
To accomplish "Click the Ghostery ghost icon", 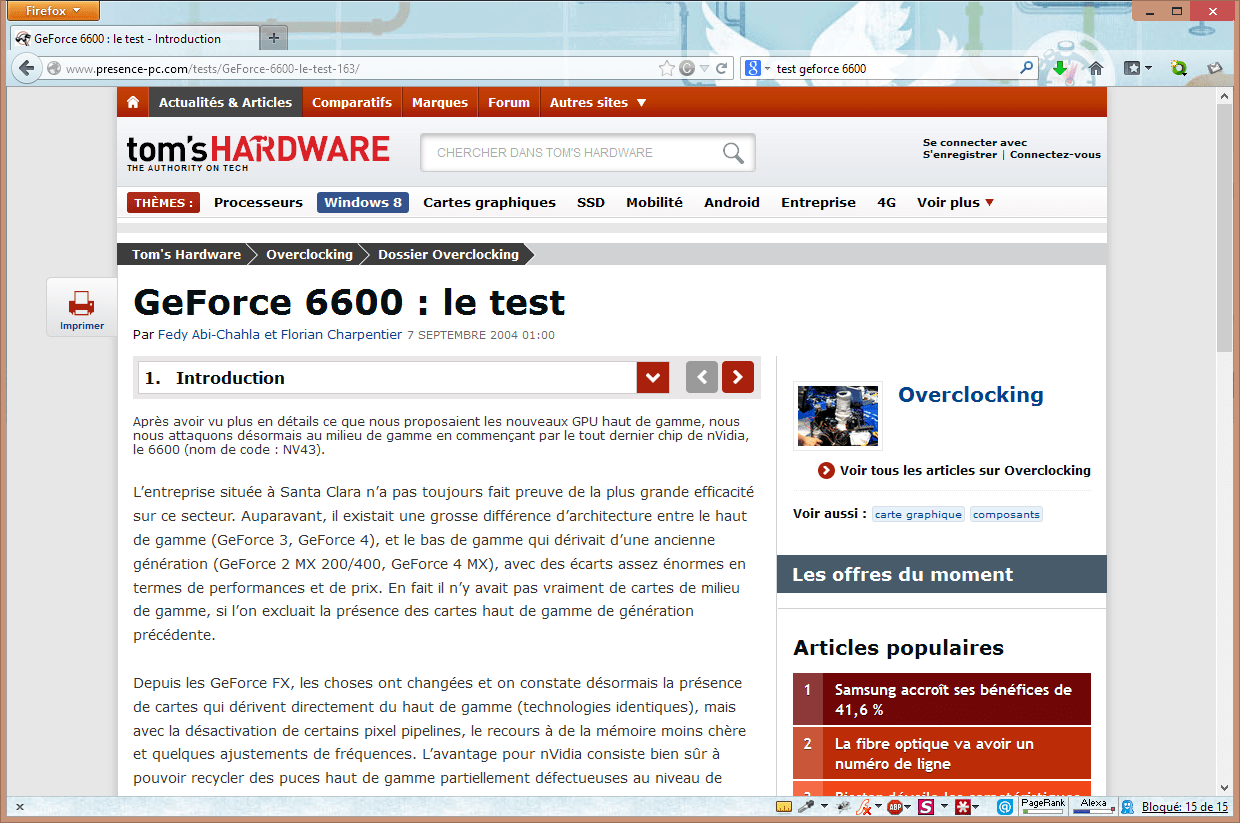I will [x=1127, y=806].
